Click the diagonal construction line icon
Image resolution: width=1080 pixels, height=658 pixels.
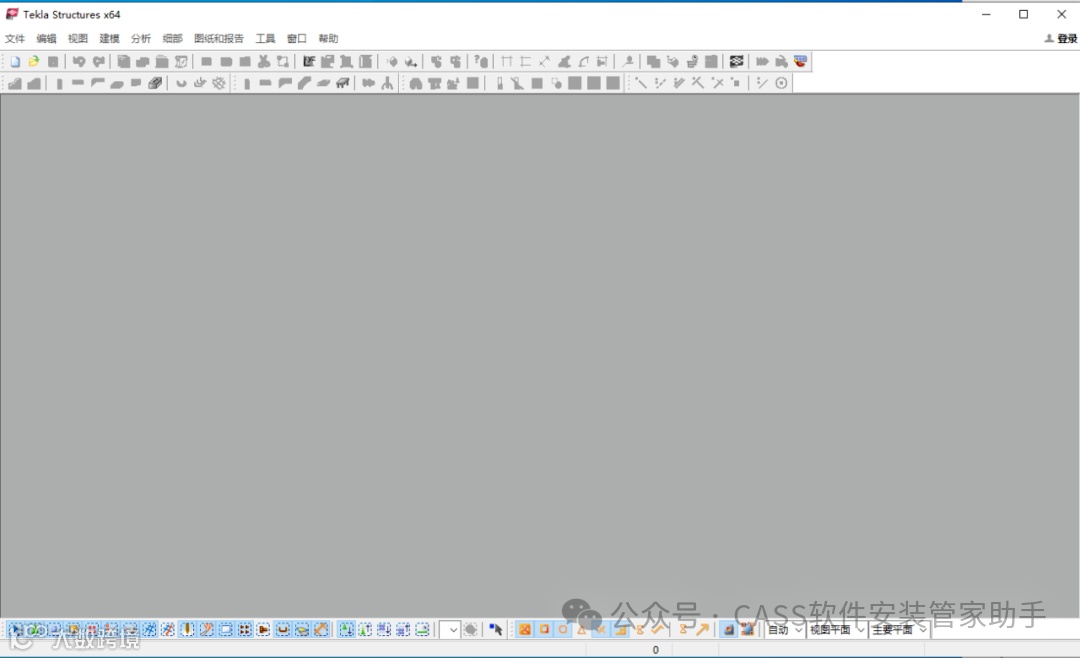point(641,83)
